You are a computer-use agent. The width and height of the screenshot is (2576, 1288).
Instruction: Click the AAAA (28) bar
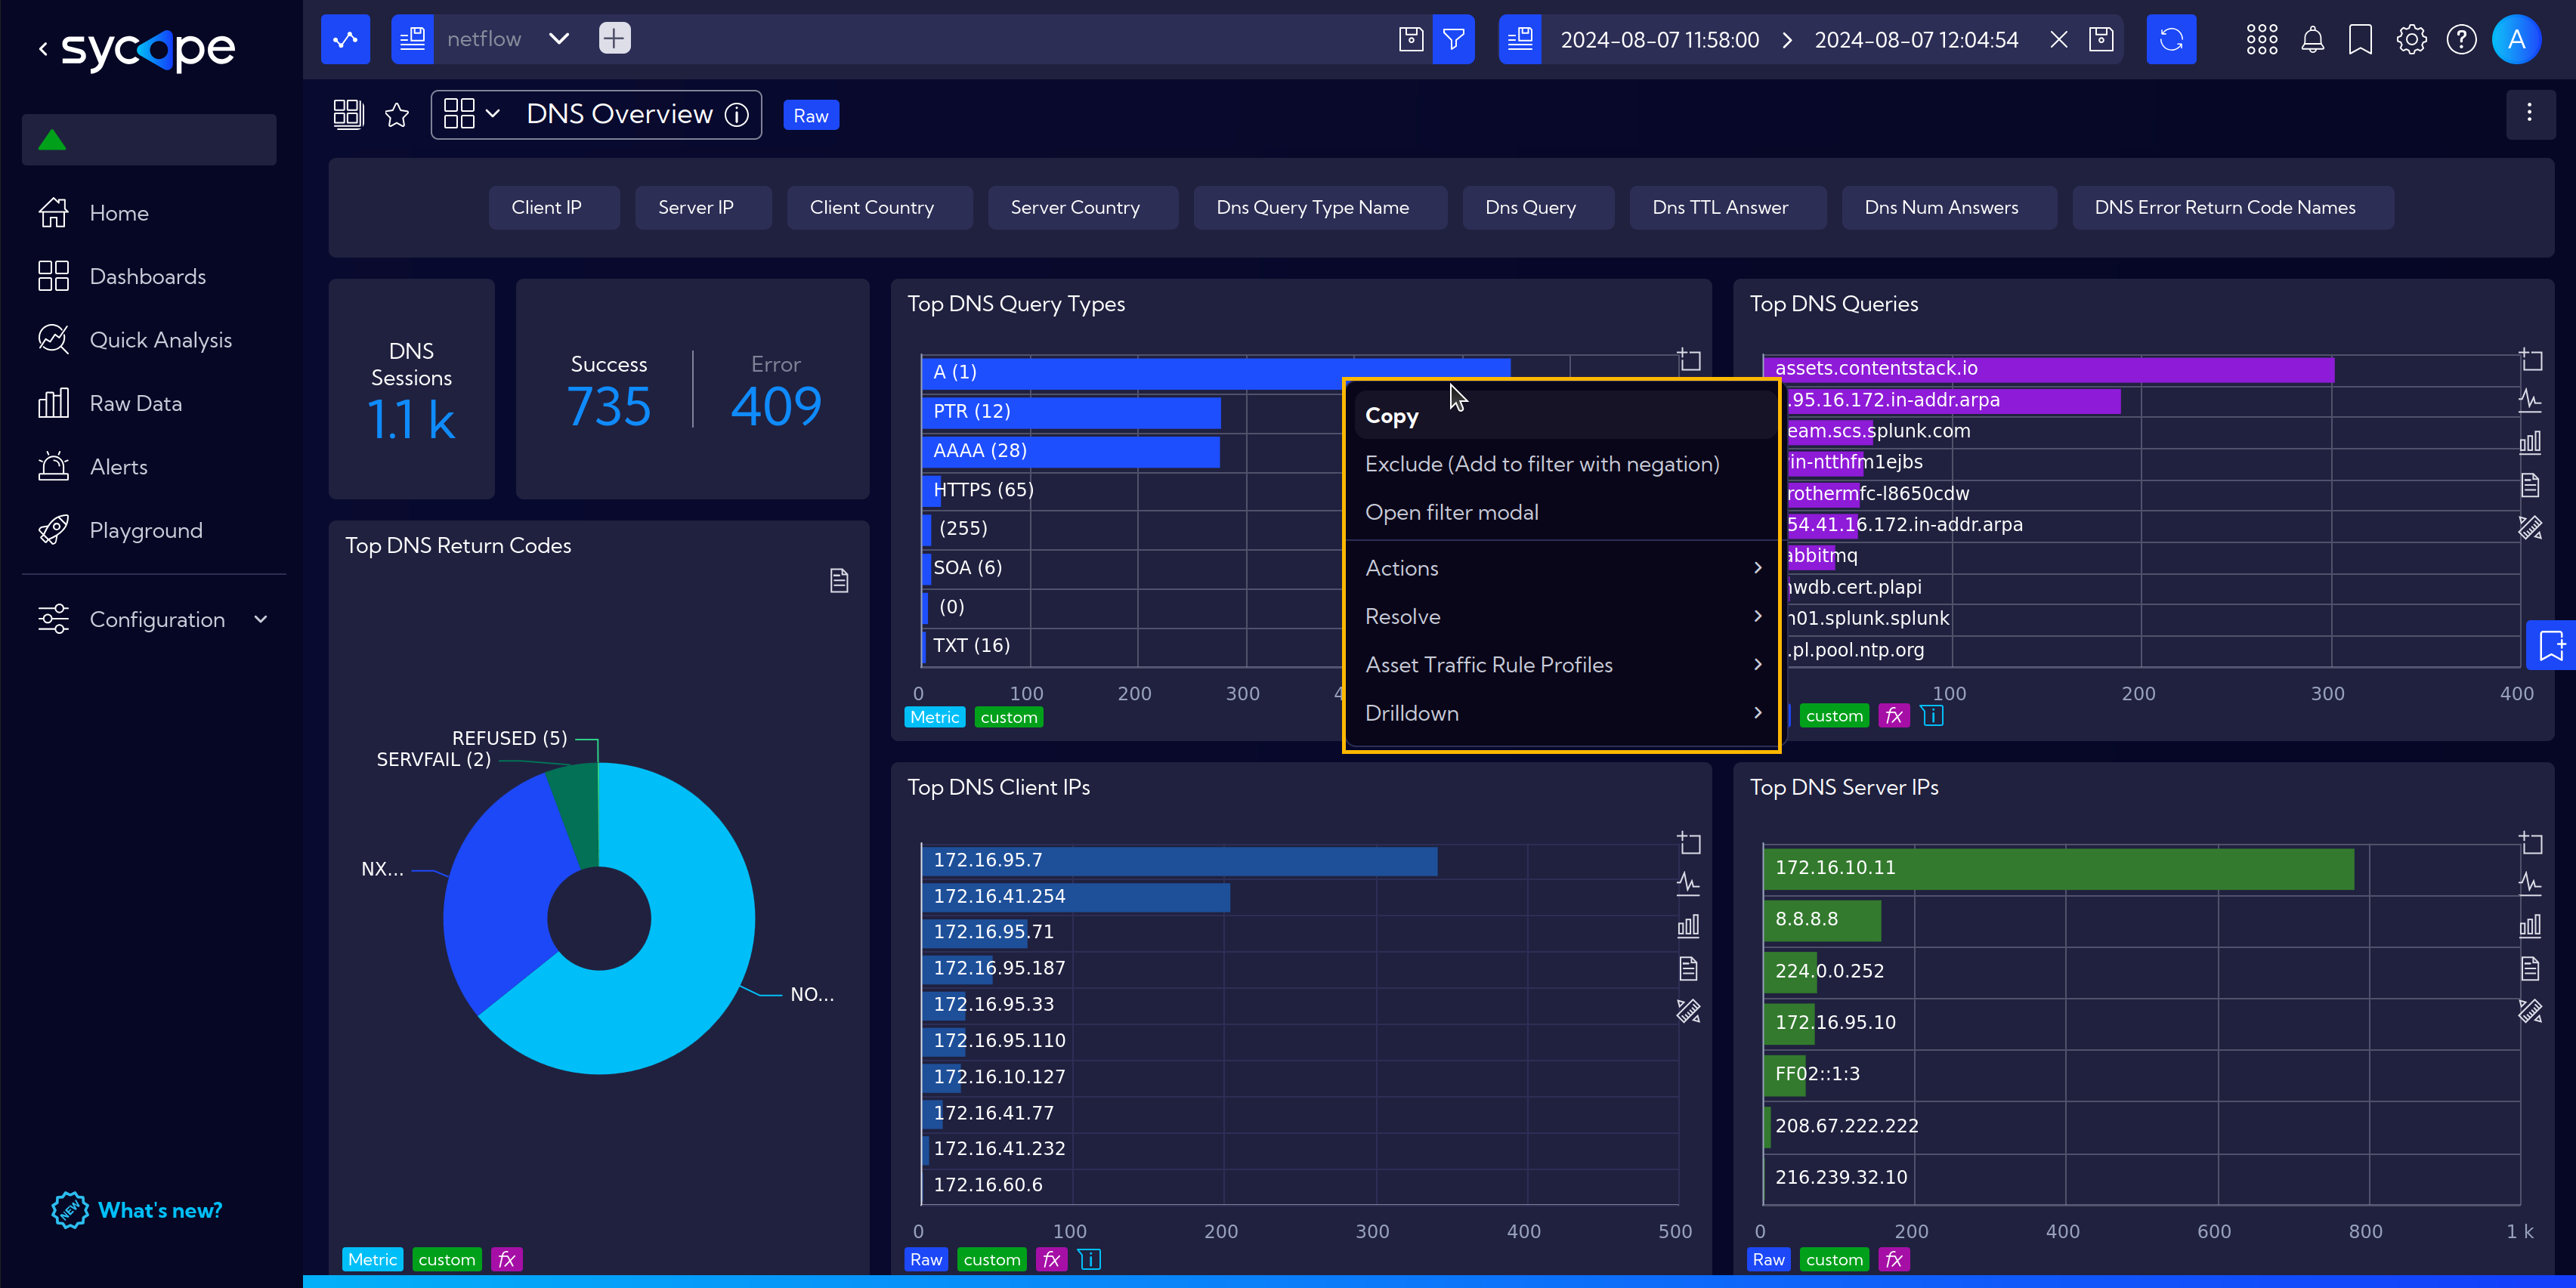point(1070,451)
